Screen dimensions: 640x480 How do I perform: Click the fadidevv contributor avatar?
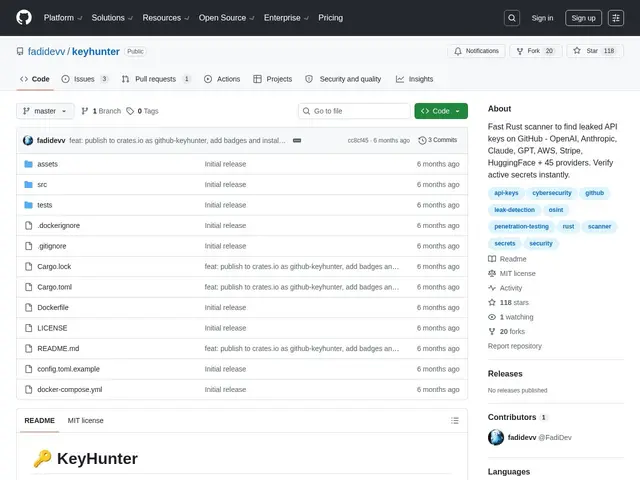click(496, 437)
